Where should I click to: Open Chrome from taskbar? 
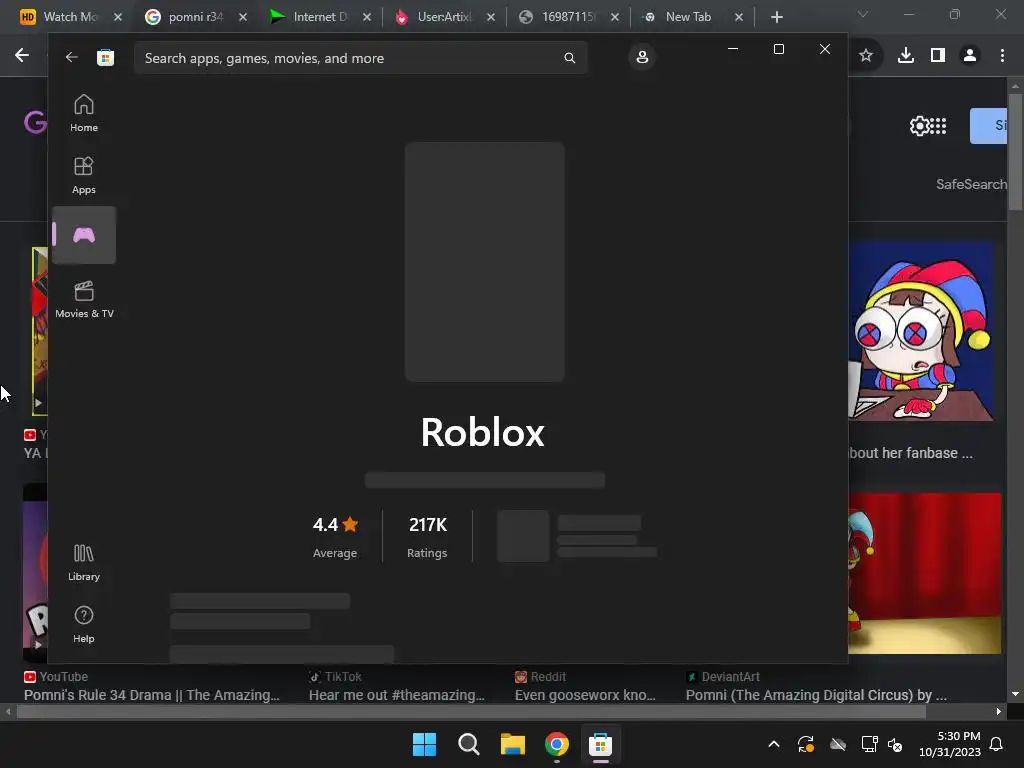coord(556,744)
